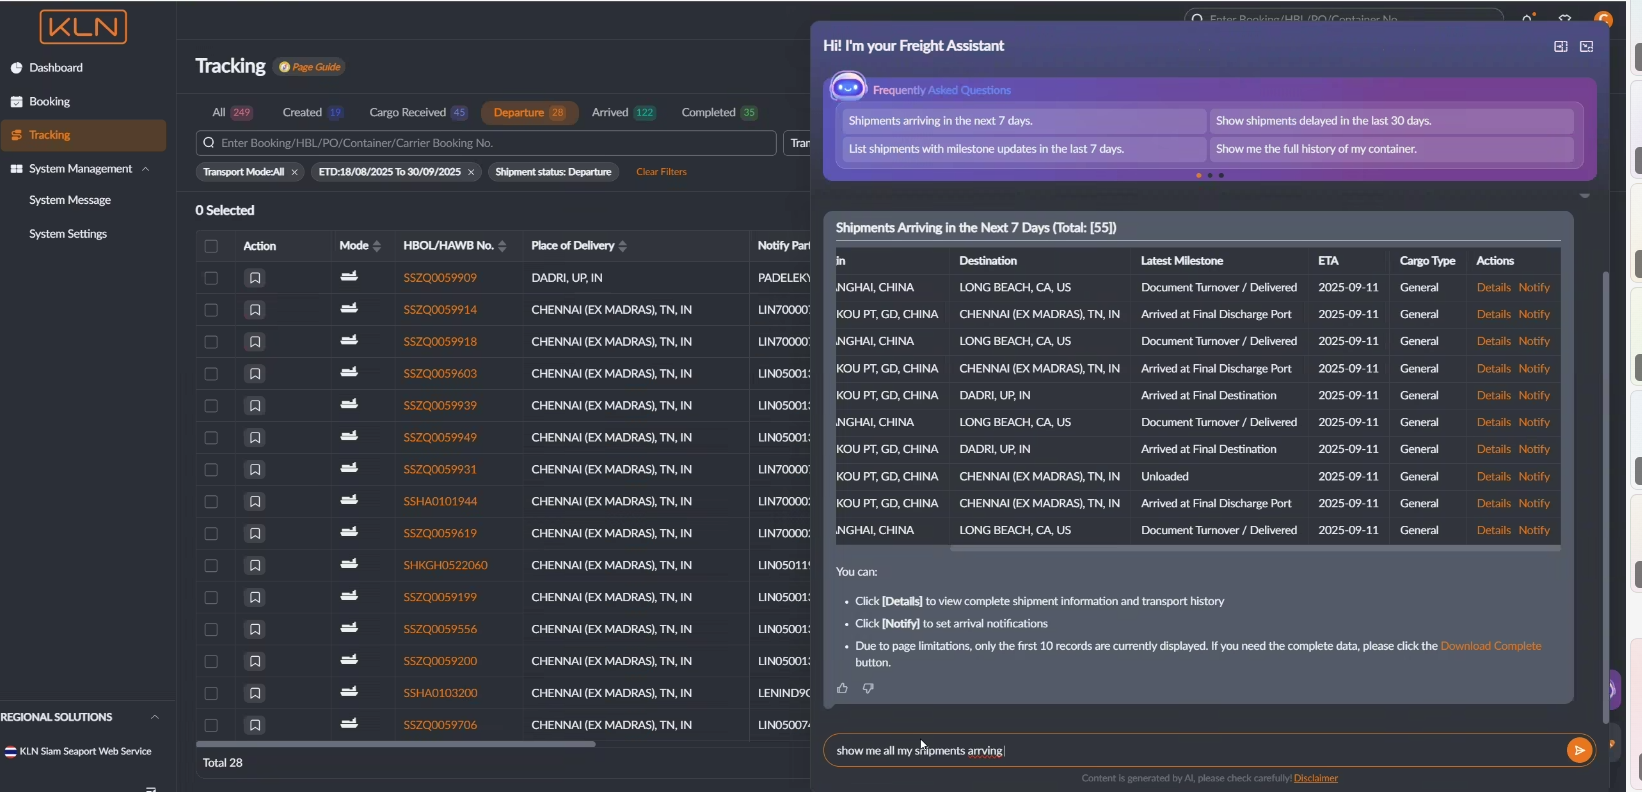
Task: Give thumbs down to assistant response
Action: pos(868,688)
